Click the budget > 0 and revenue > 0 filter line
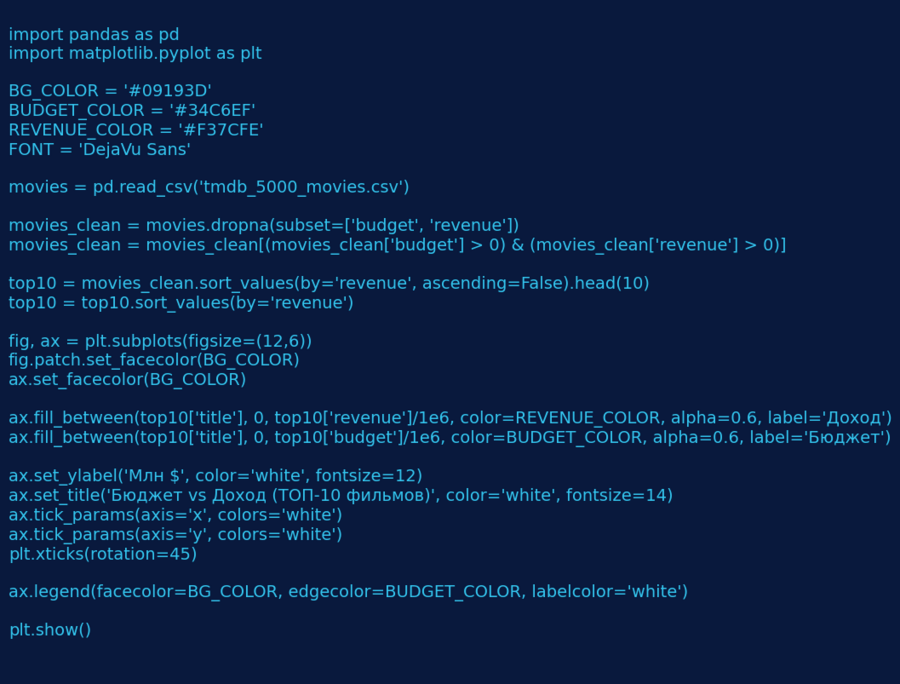The image size is (900, 684). tap(397, 245)
